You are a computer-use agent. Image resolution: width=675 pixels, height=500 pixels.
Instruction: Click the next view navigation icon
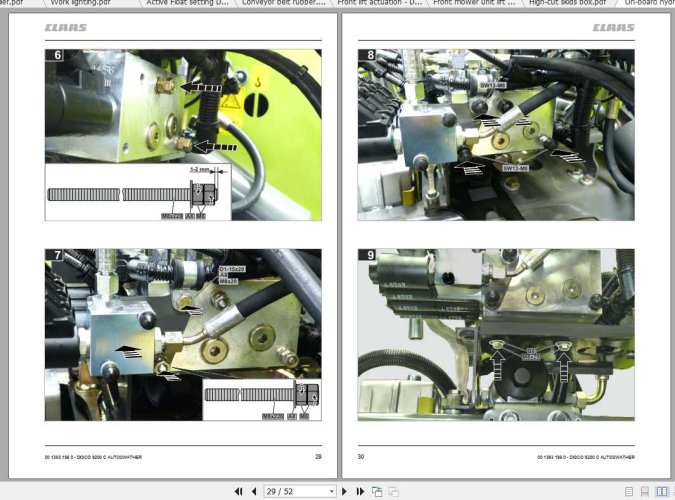click(393, 491)
